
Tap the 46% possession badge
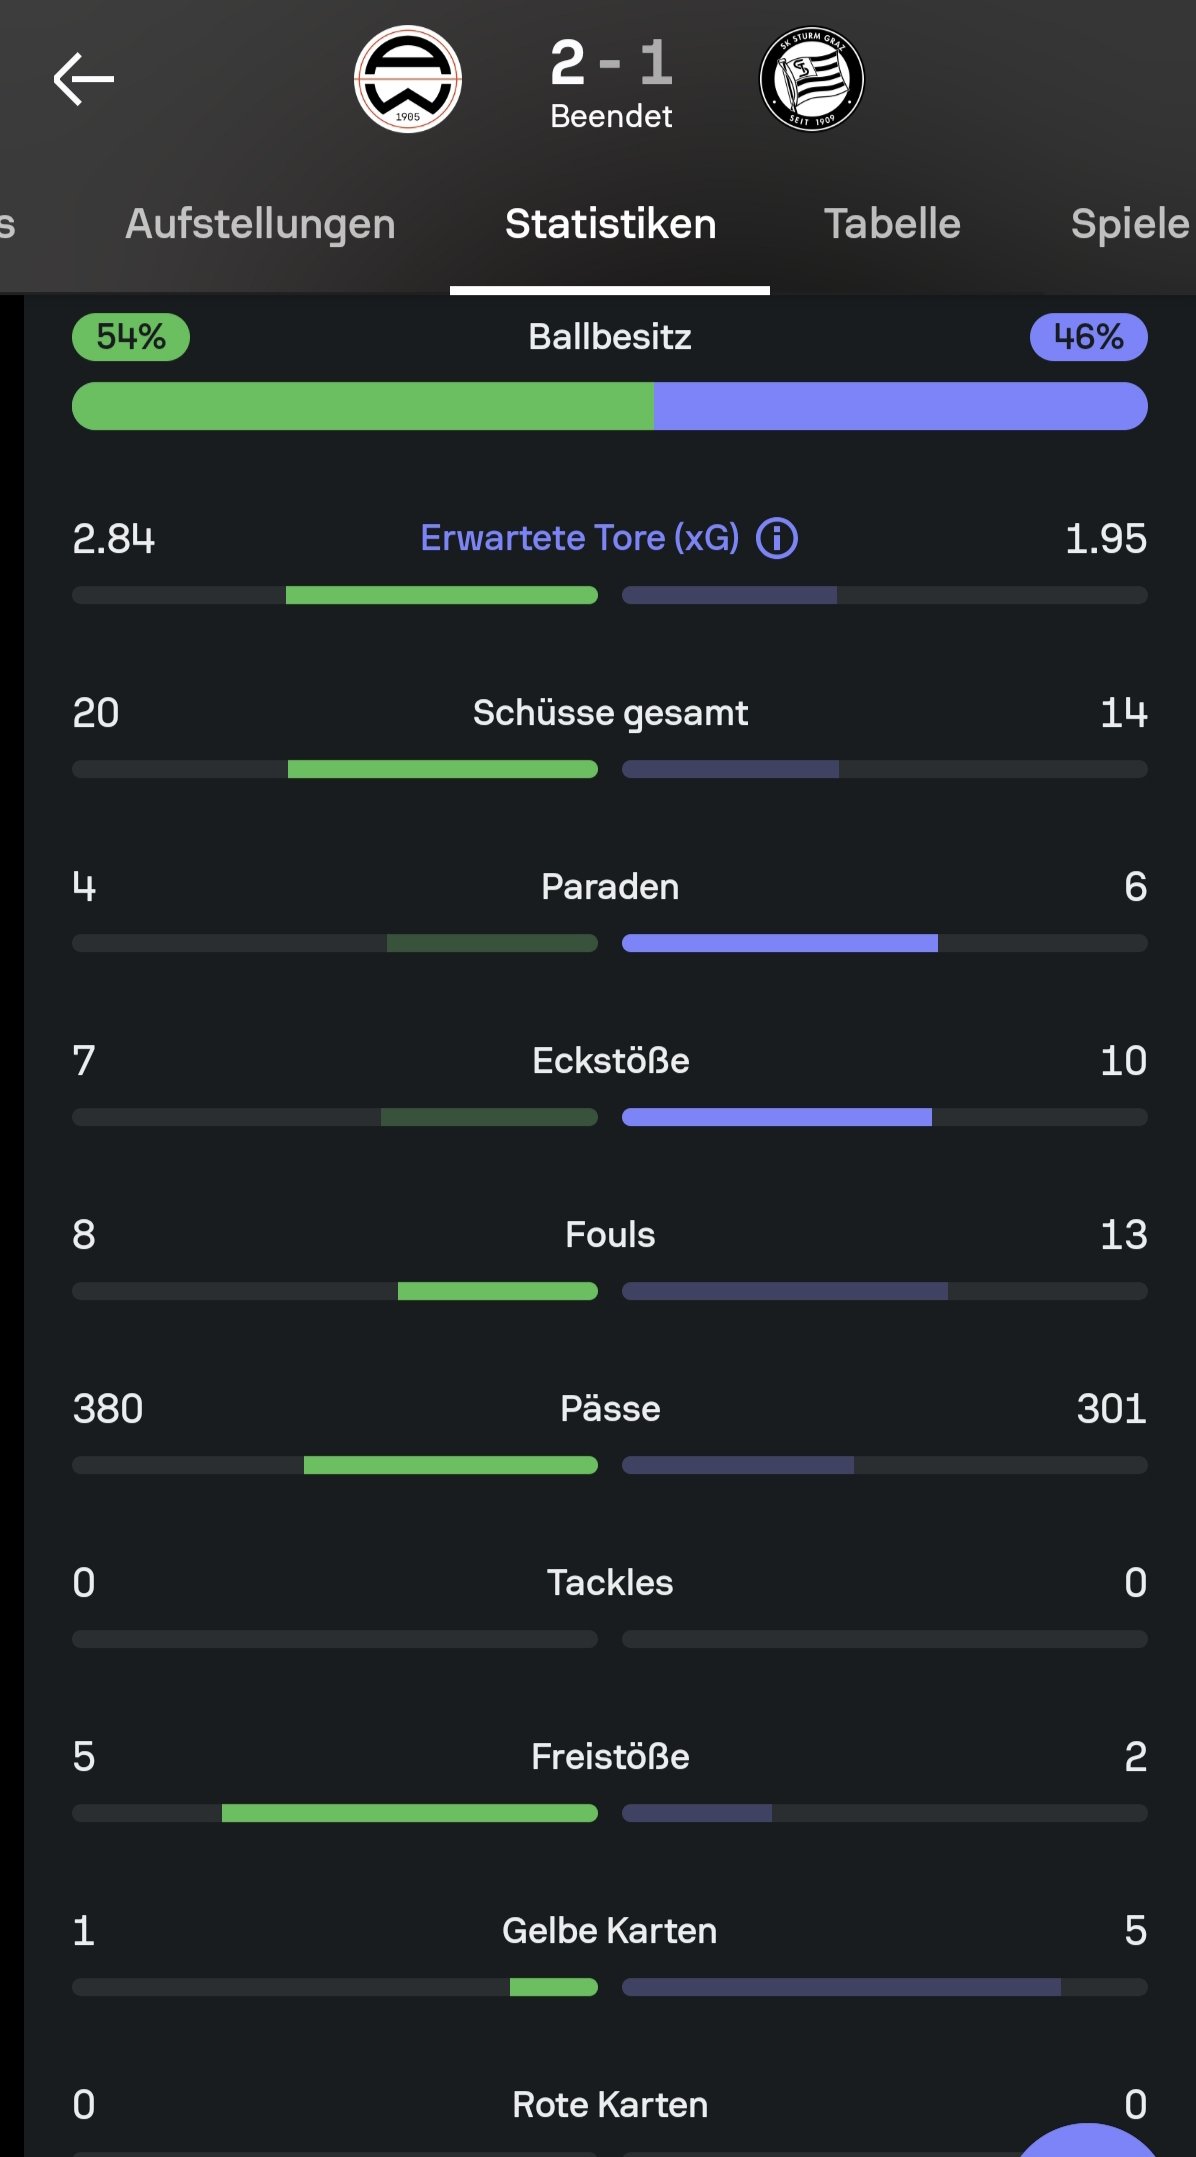[1088, 337]
